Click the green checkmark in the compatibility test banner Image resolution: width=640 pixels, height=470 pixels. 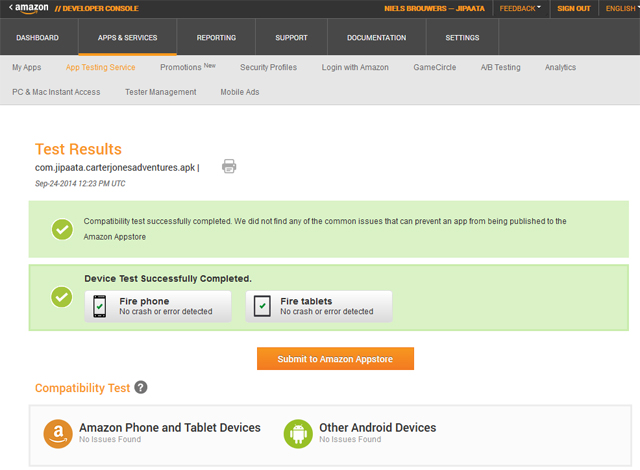pos(62,229)
